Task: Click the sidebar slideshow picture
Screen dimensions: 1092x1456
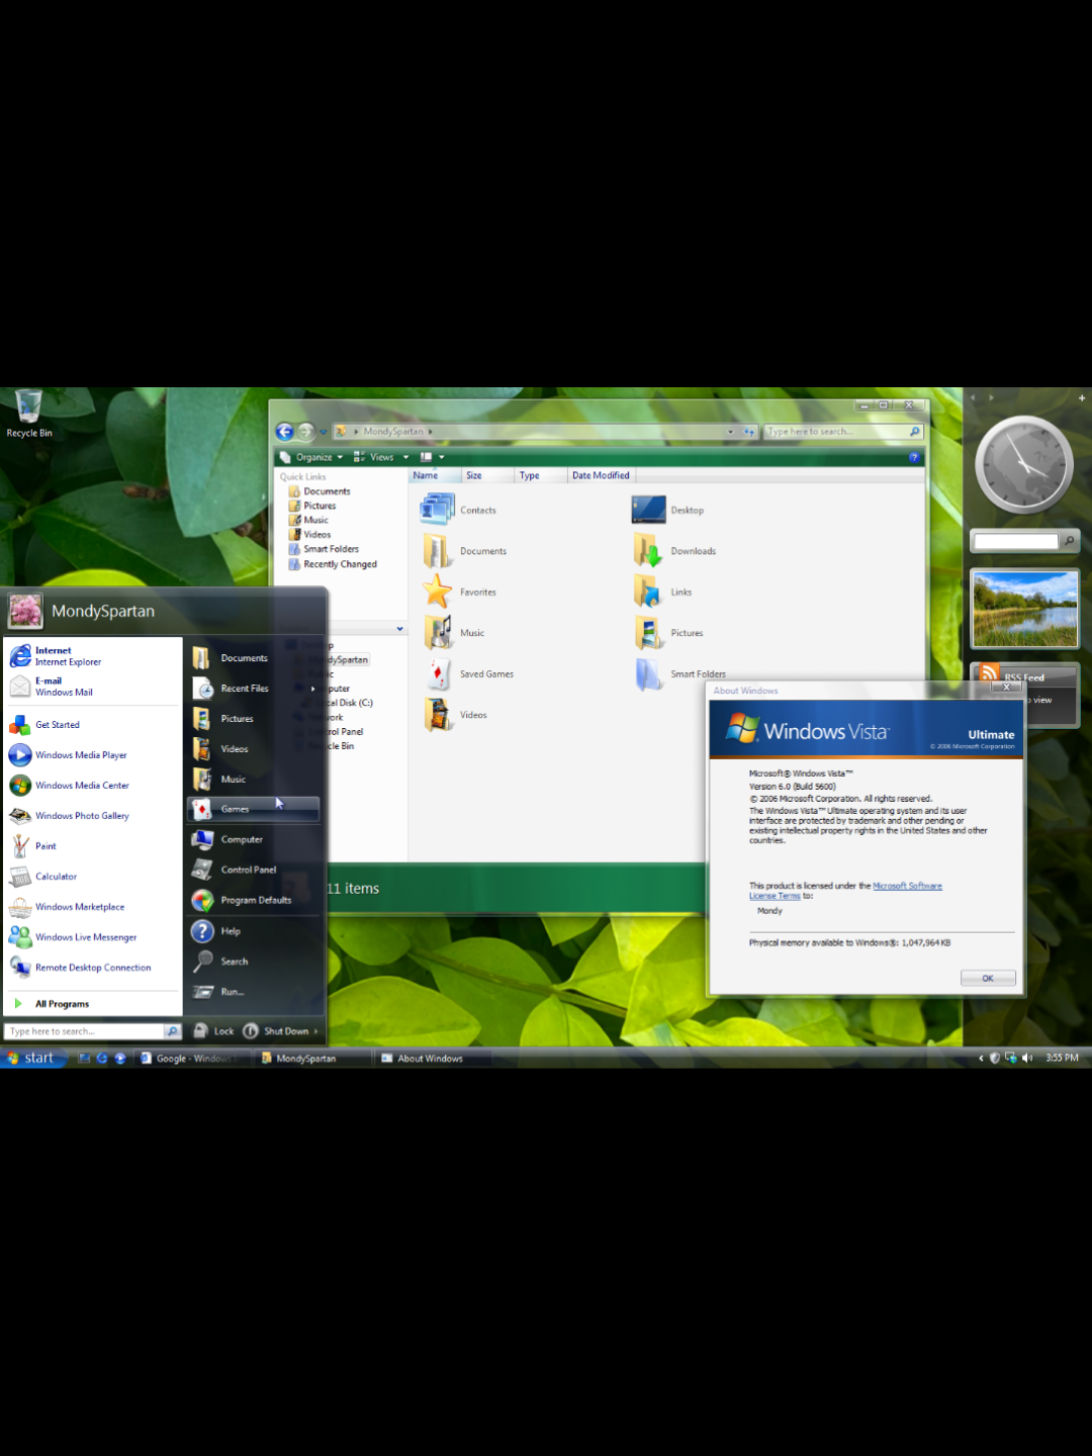Action: coord(1025,608)
